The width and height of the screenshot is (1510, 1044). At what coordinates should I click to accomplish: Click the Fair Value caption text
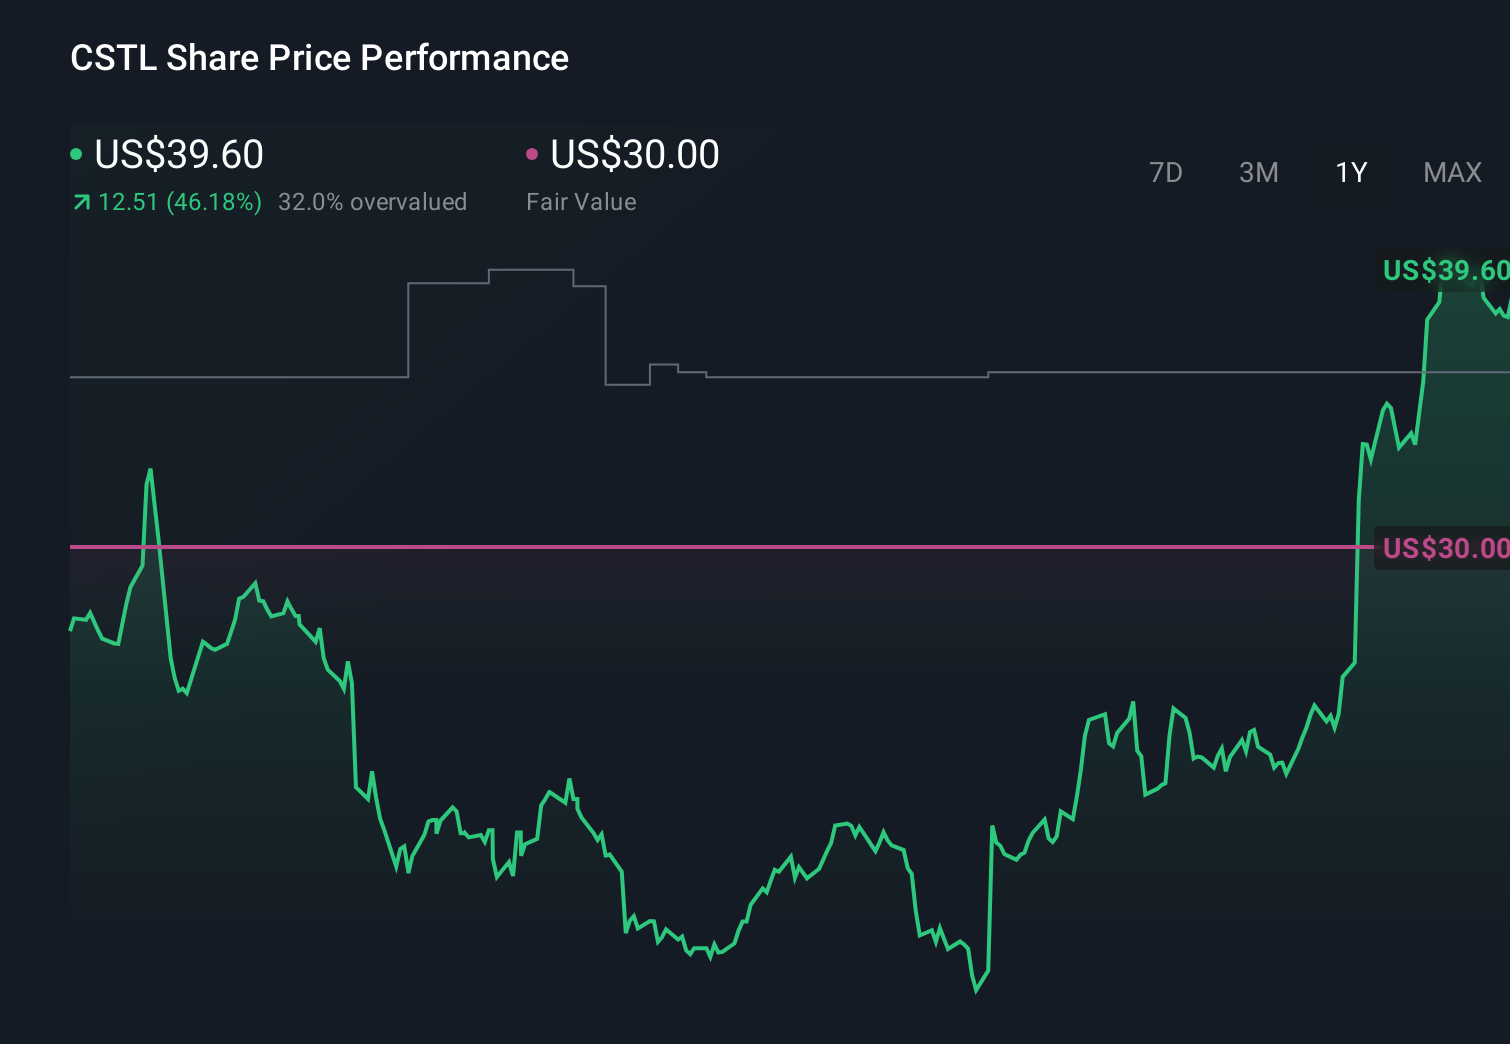click(x=581, y=202)
